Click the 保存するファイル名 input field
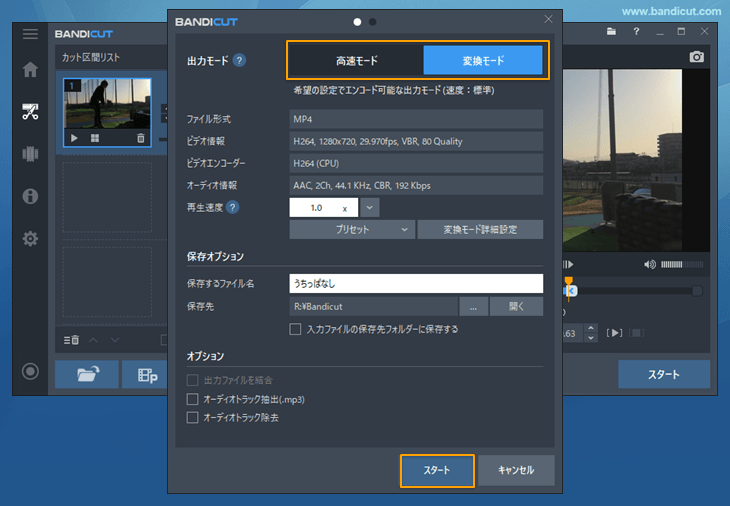This screenshot has height=506, width=730. 416,283
